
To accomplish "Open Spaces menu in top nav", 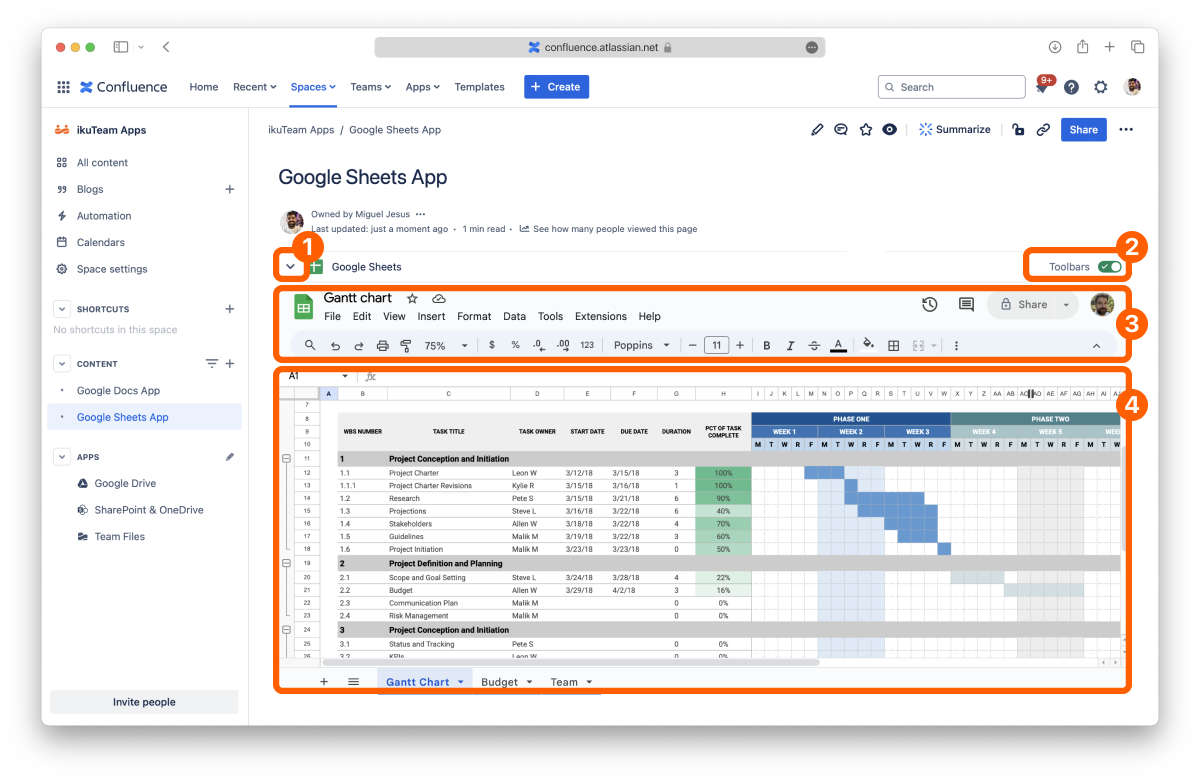I will point(313,87).
